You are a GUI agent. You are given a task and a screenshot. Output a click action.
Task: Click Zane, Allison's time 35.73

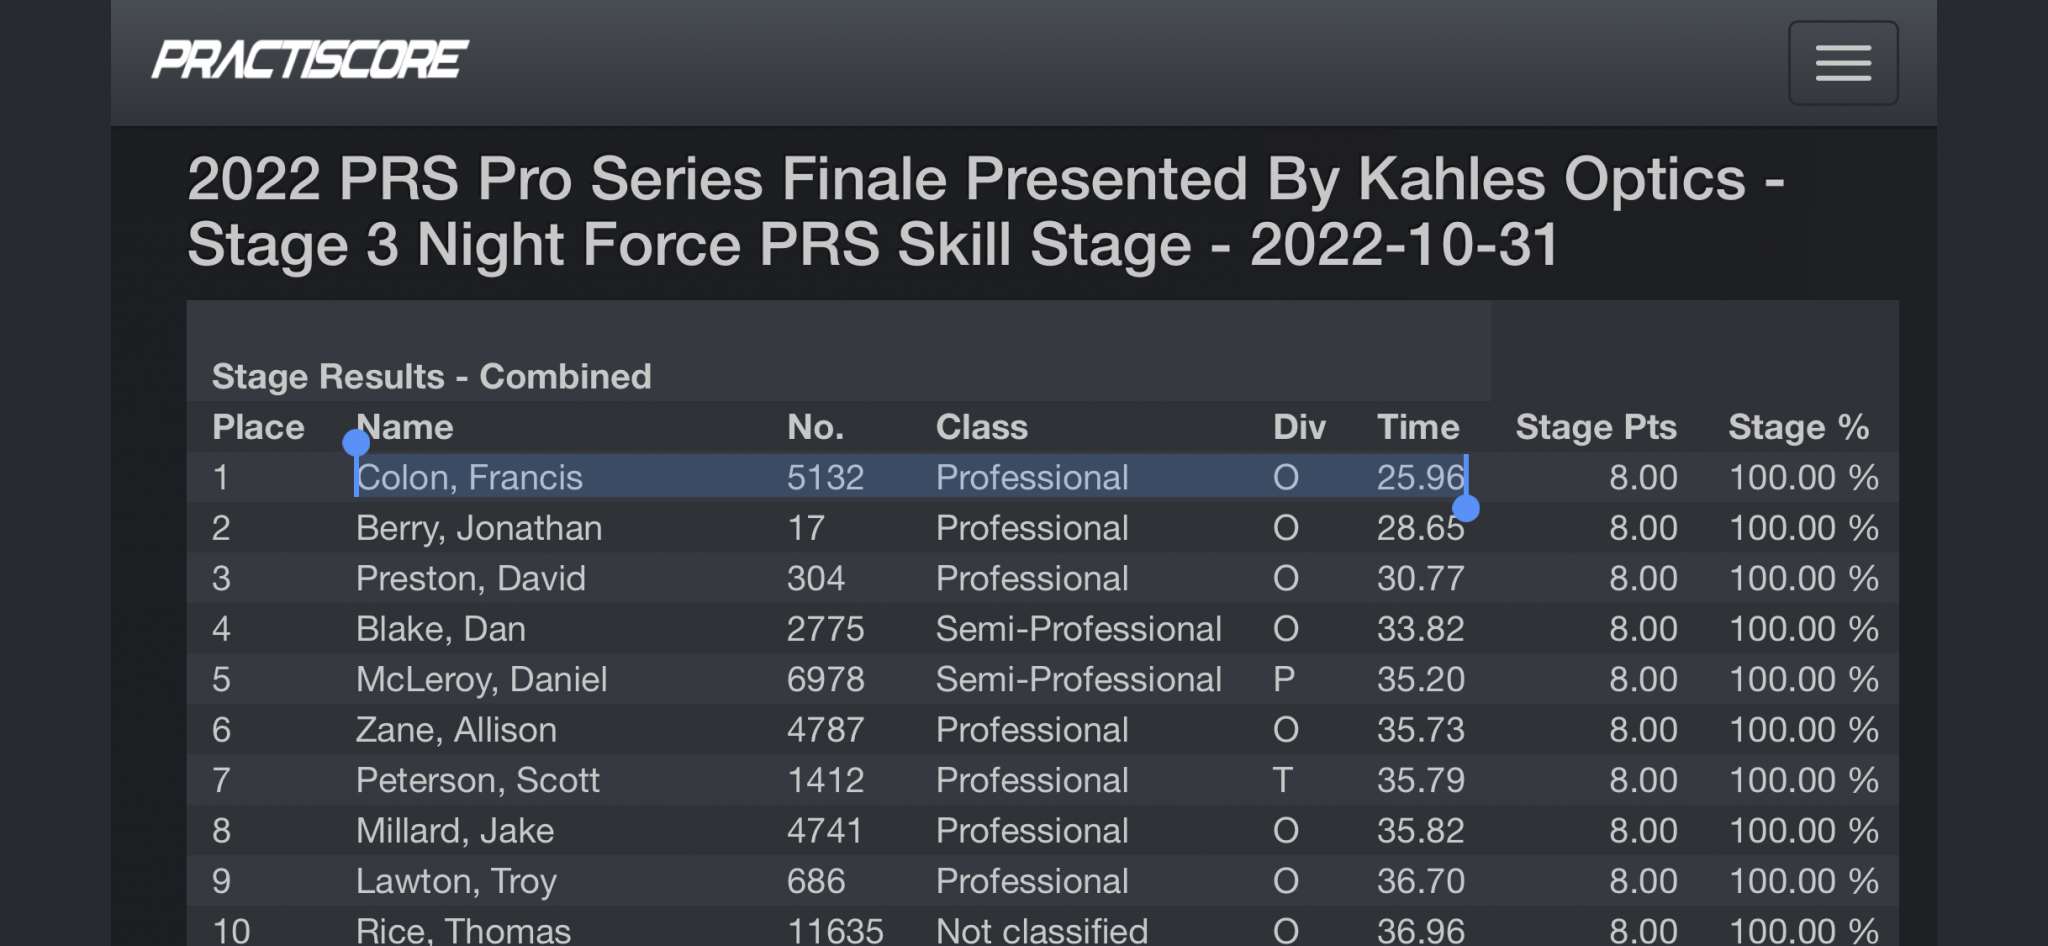click(1420, 730)
